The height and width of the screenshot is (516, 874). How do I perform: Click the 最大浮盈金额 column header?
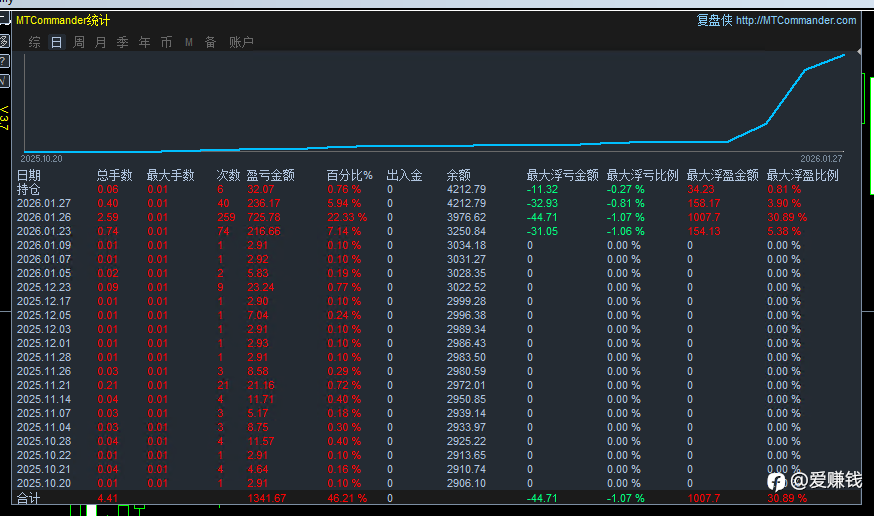[722, 176]
